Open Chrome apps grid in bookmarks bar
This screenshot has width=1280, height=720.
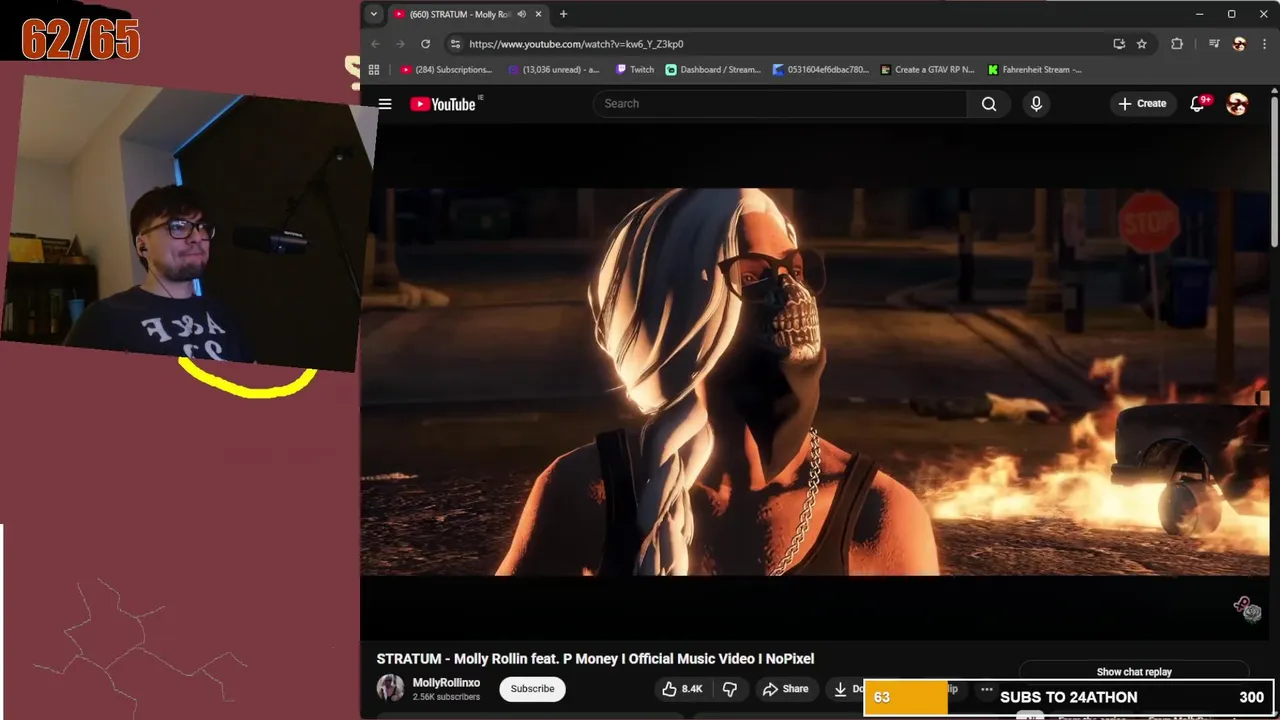click(374, 70)
